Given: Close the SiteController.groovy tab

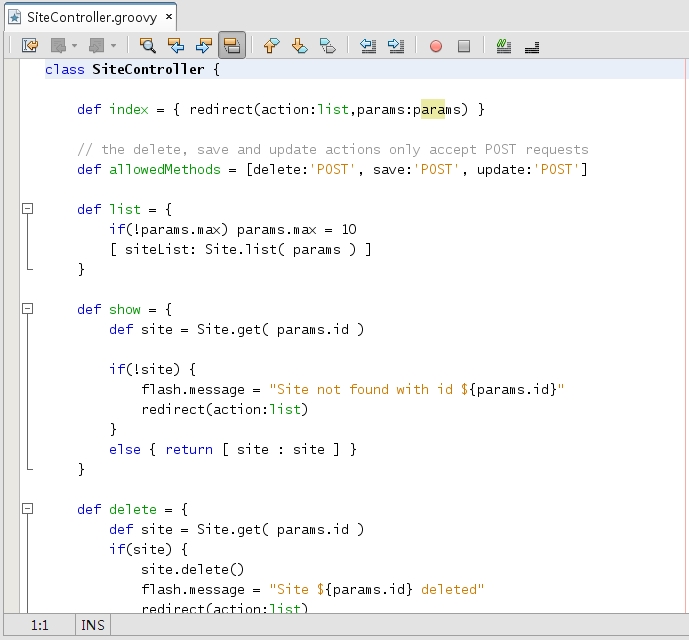Looking at the screenshot, I should click(169, 17).
